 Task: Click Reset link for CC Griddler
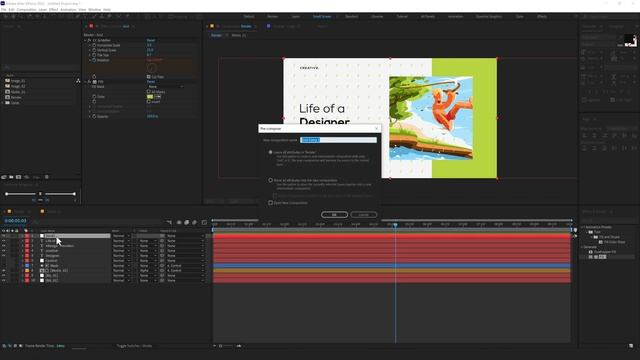click(151, 40)
